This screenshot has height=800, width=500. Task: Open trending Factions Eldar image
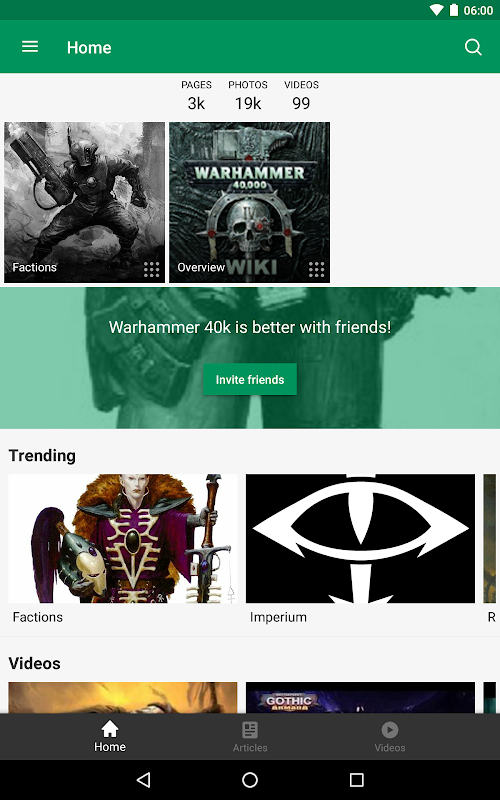123,539
